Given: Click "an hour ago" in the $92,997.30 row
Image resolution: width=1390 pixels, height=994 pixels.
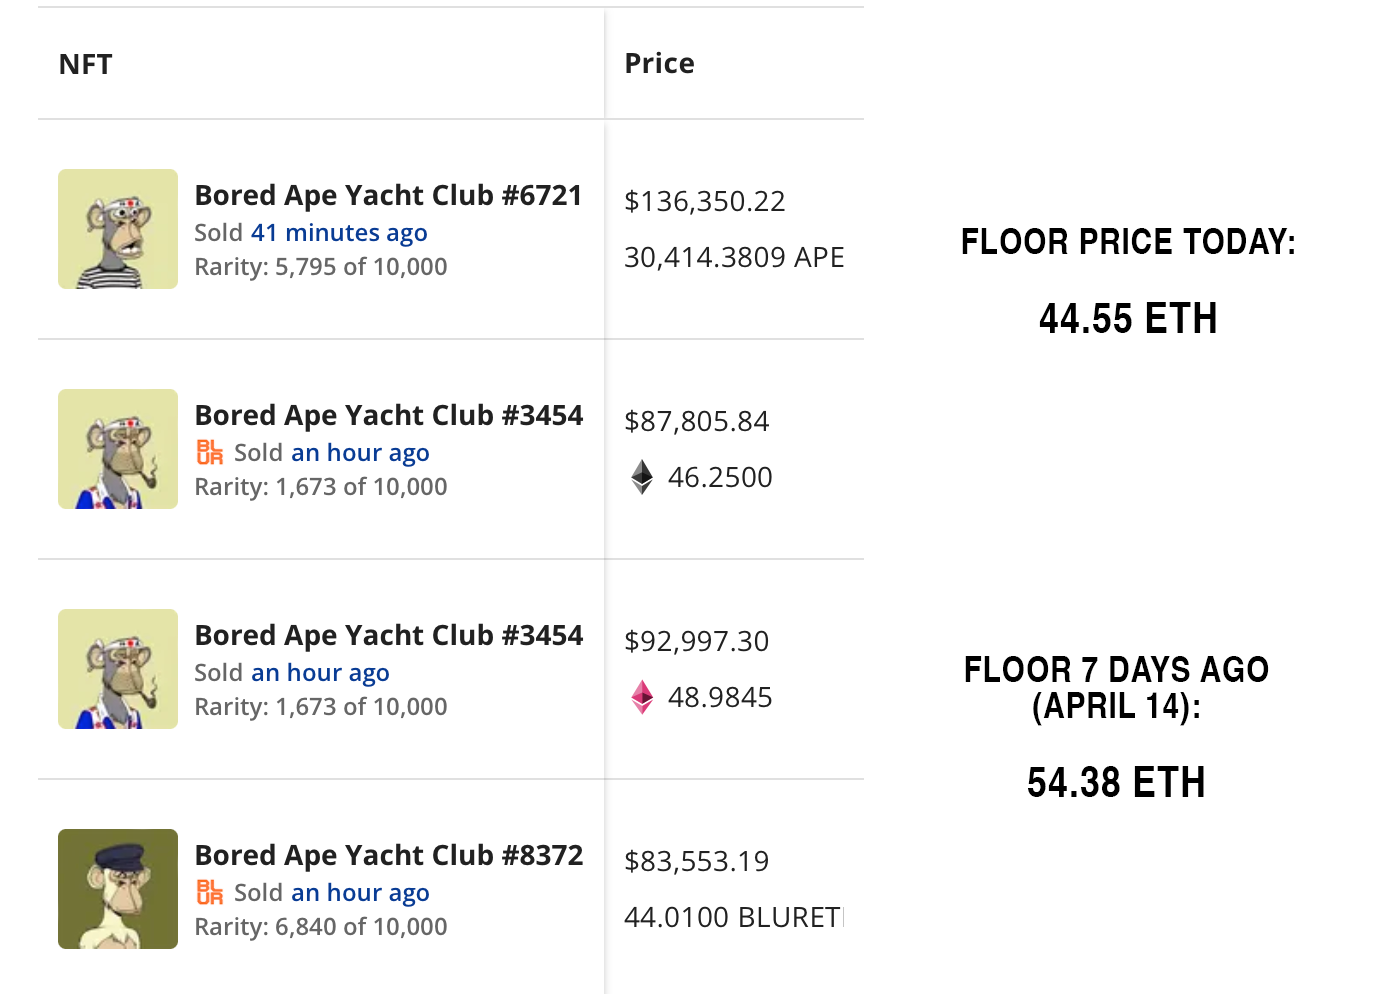Looking at the screenshot, I should (x=320, y=673).
